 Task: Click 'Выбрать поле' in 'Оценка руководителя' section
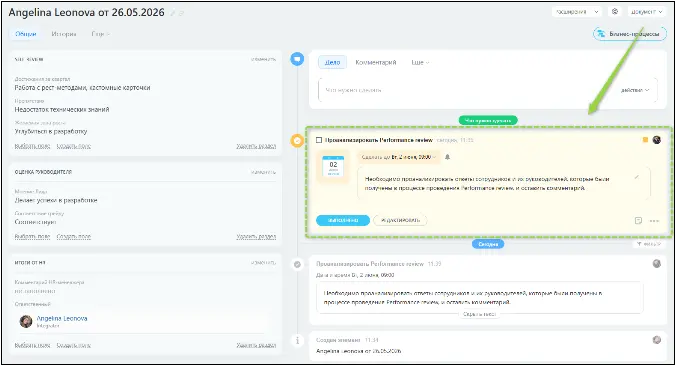[32, 237]
